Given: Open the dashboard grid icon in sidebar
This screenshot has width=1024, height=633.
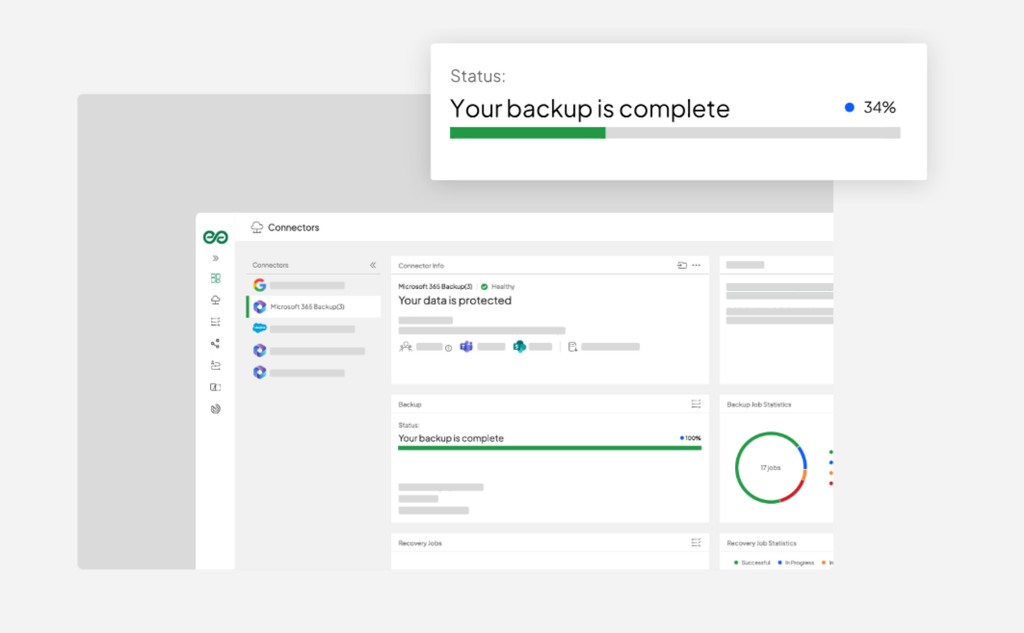Looking at the screenshot, I should [x=216, y=278].
